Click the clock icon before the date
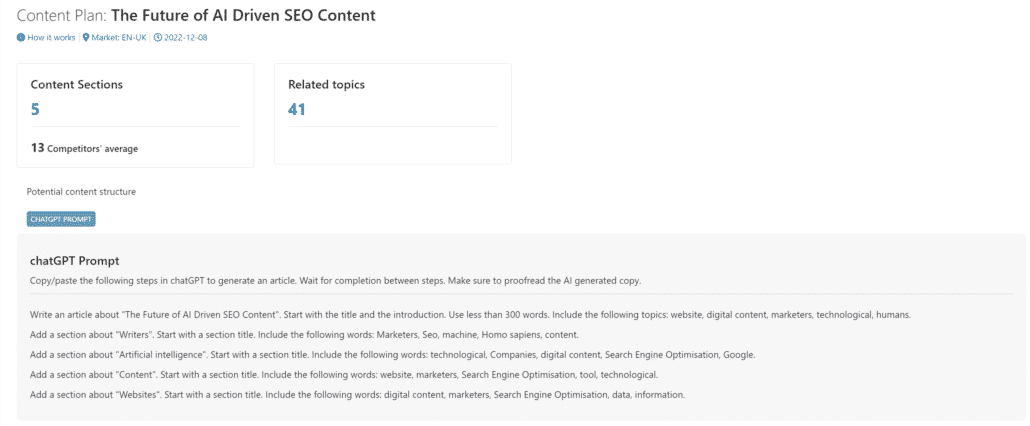Viewport: 1030px width, 426px height. tap(157, 37)
